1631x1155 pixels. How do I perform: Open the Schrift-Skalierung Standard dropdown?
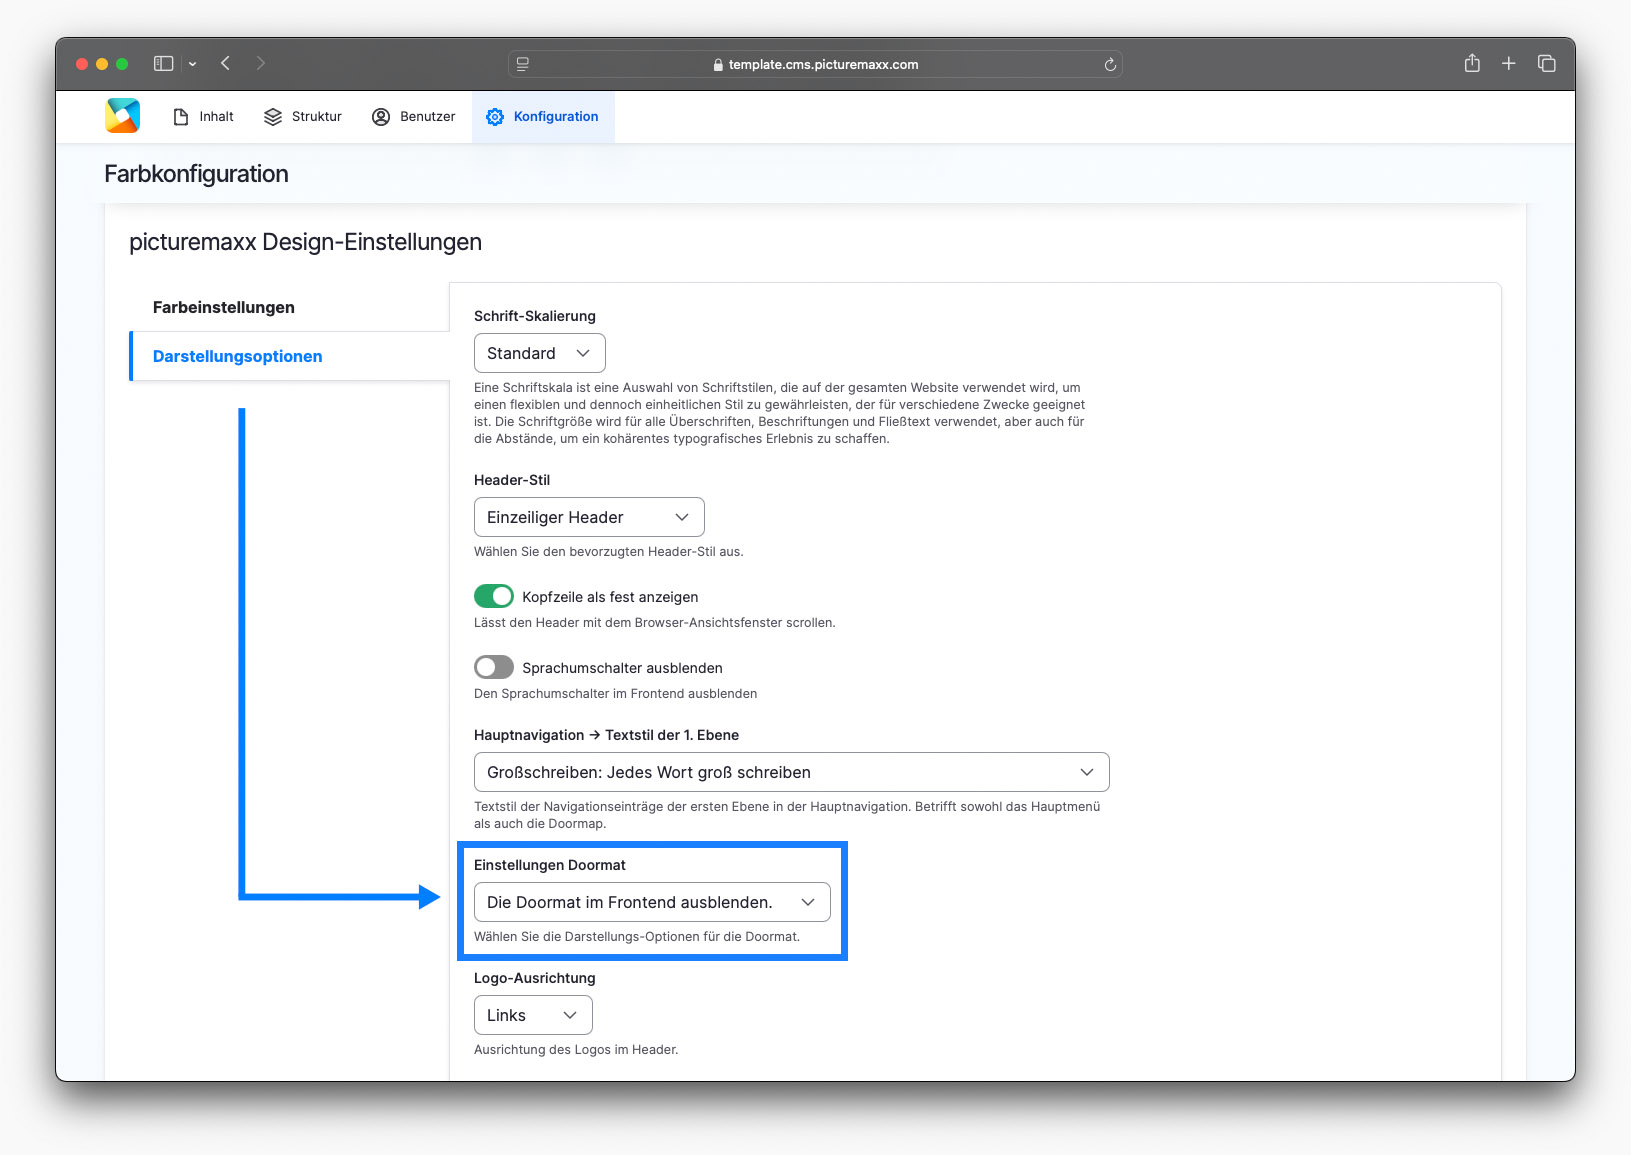pos(540,353)
